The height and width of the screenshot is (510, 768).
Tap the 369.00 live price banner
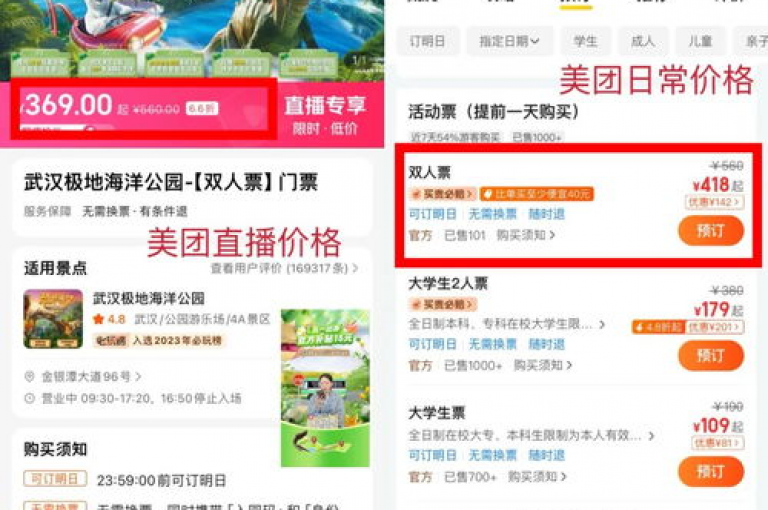[144, 108]
